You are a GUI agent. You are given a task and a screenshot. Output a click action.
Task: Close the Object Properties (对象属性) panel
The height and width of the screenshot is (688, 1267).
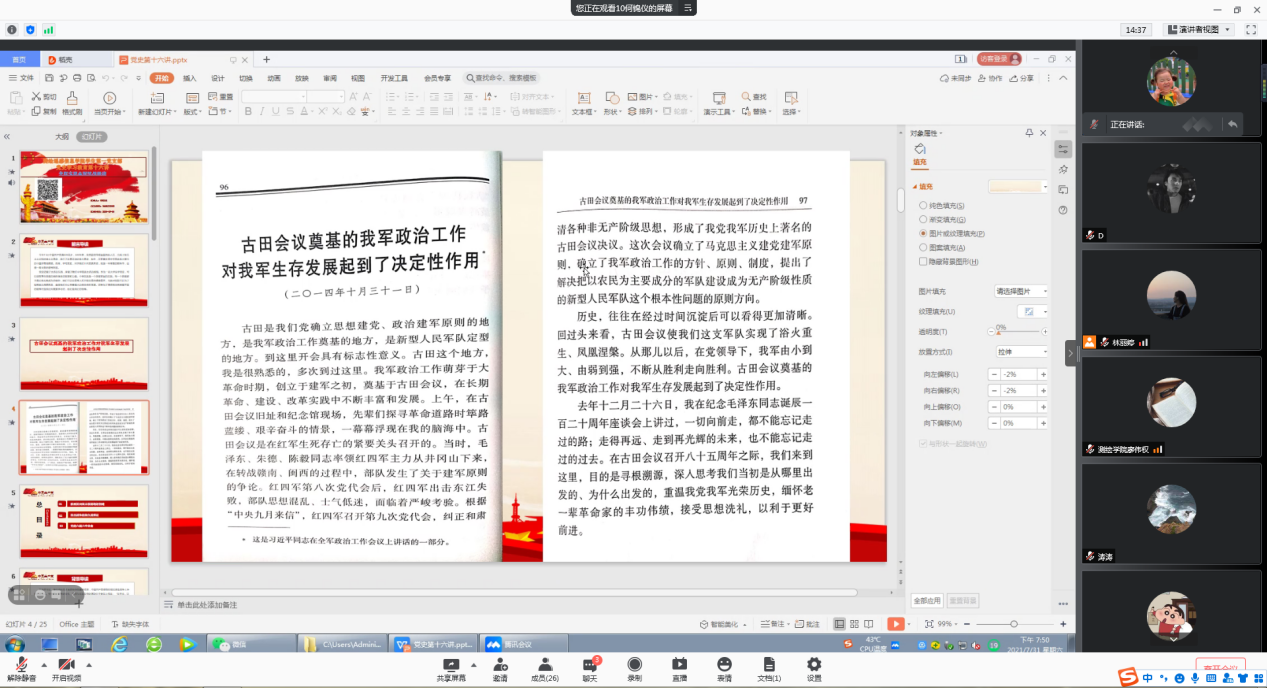tap(1044, 133)
